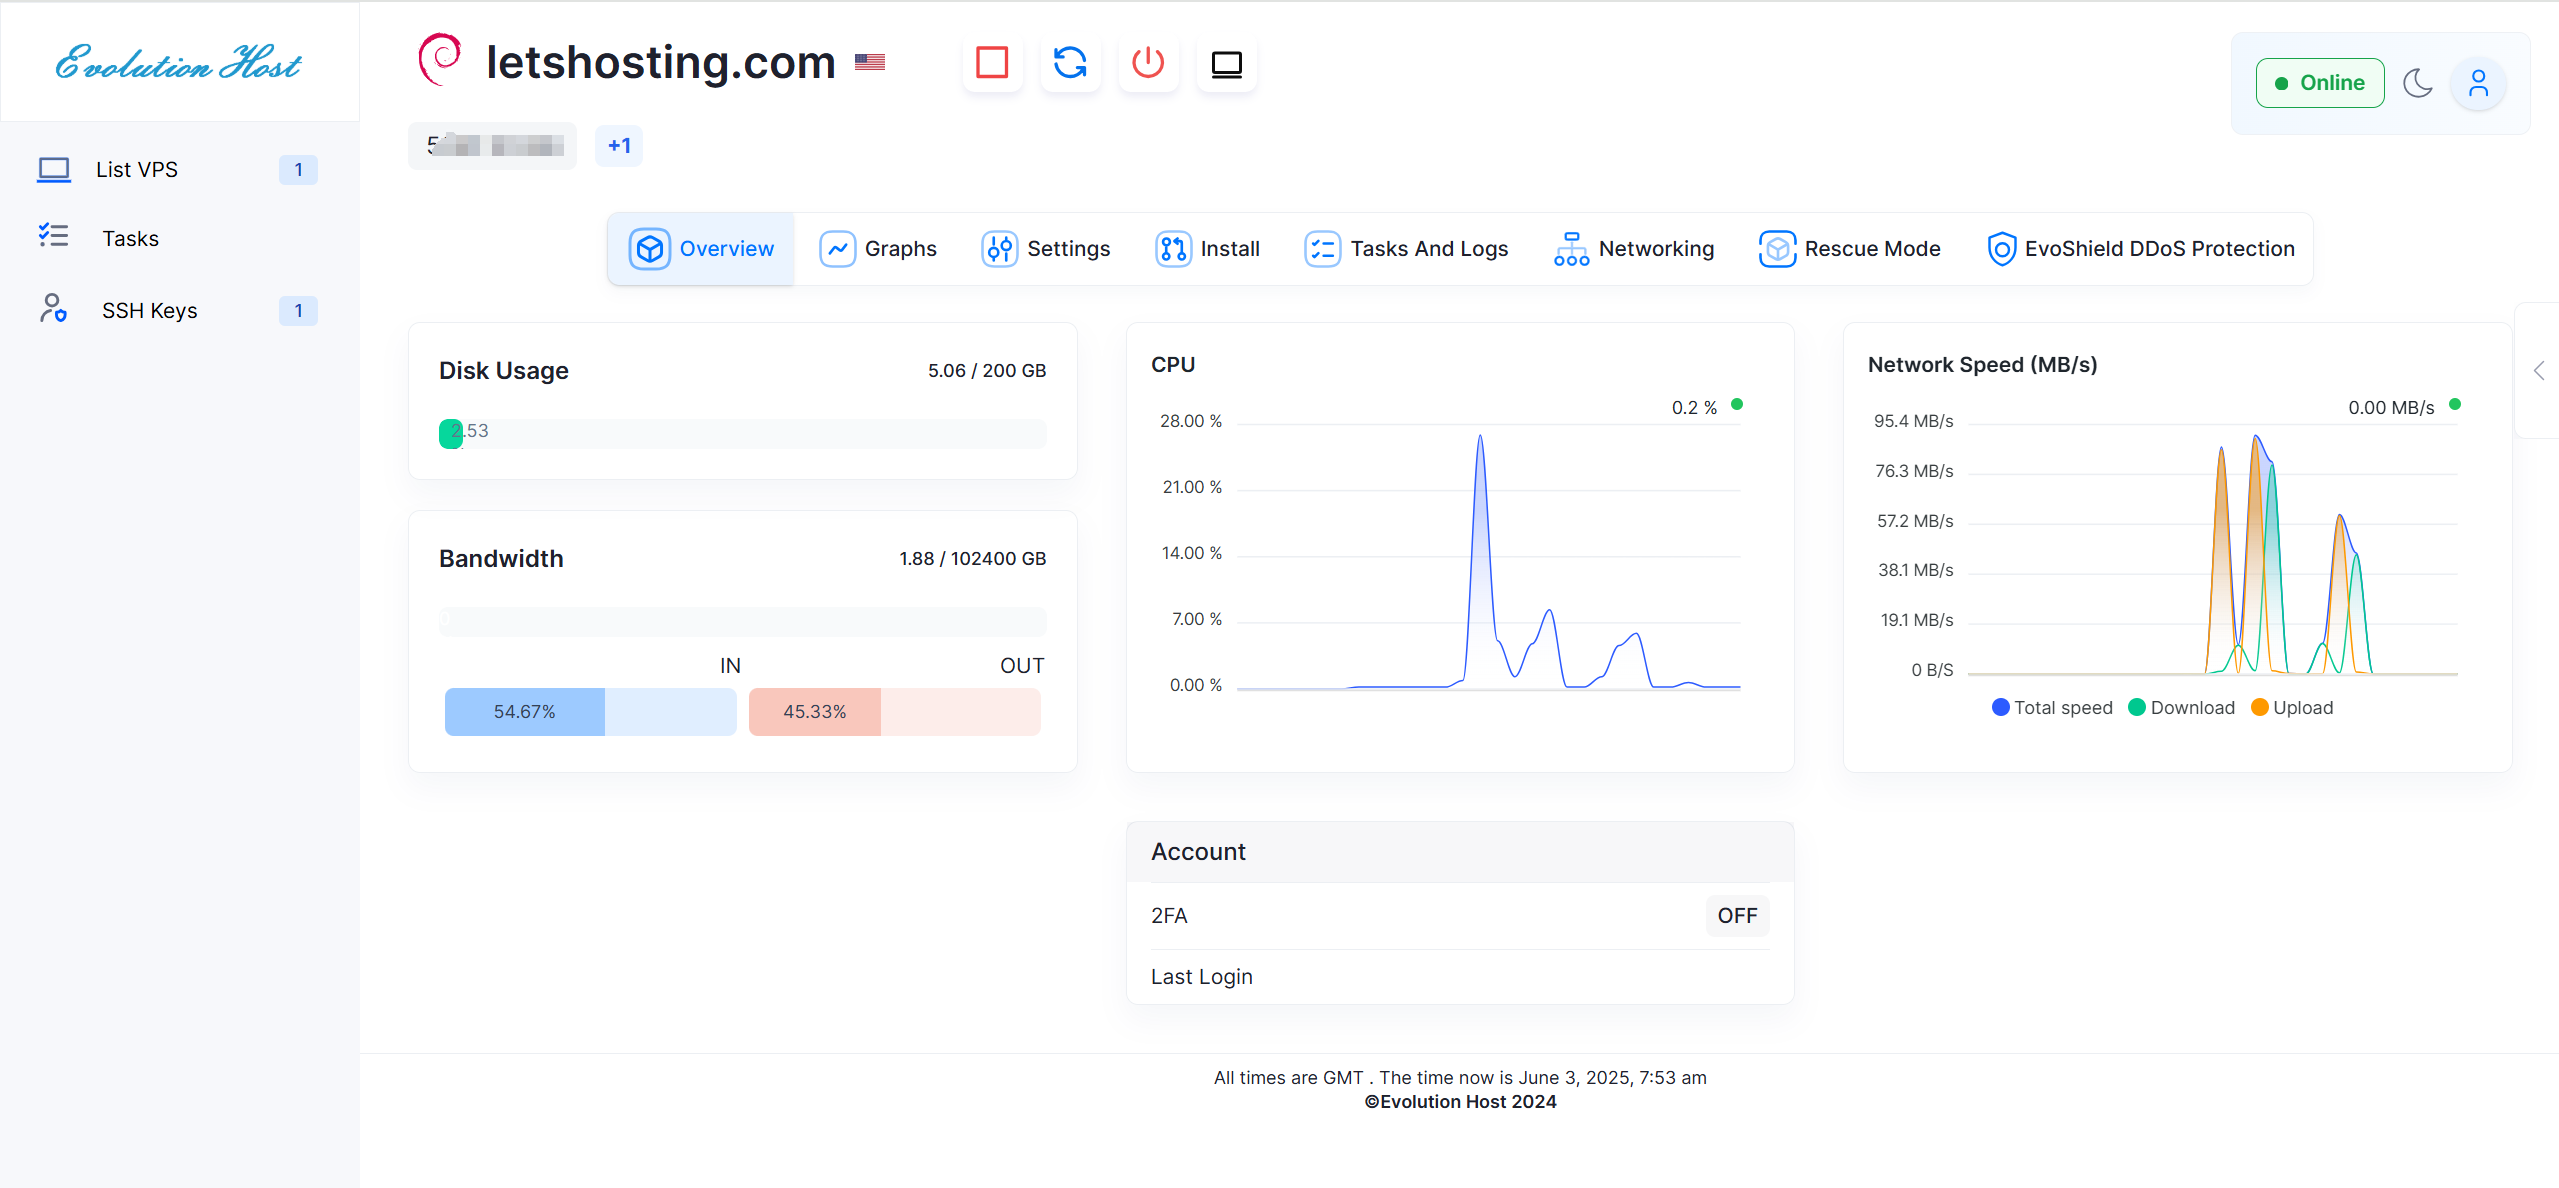Click the IN 54.67% bandwidth bar

(x=590, y=712)
